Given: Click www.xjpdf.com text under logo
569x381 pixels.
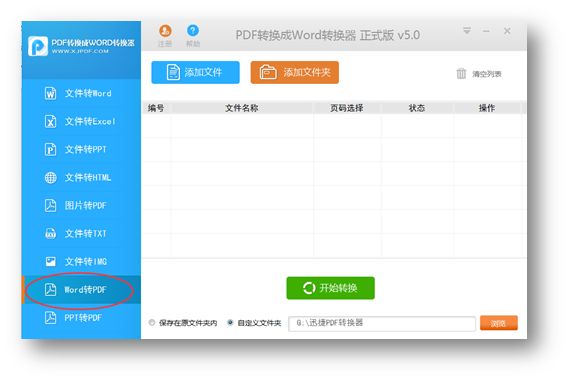Looking at the screenshot, I should tap(80, 51).
